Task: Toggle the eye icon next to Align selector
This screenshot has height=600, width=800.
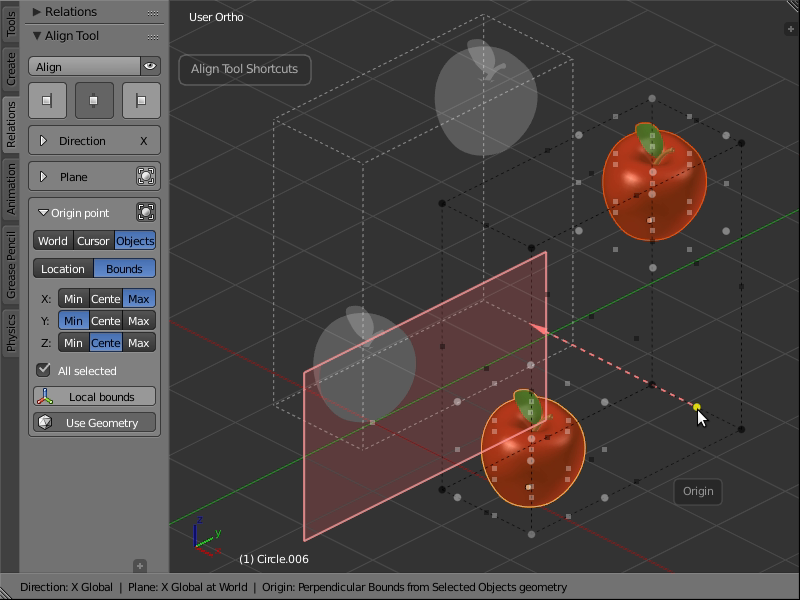Action: pos(150,66)
